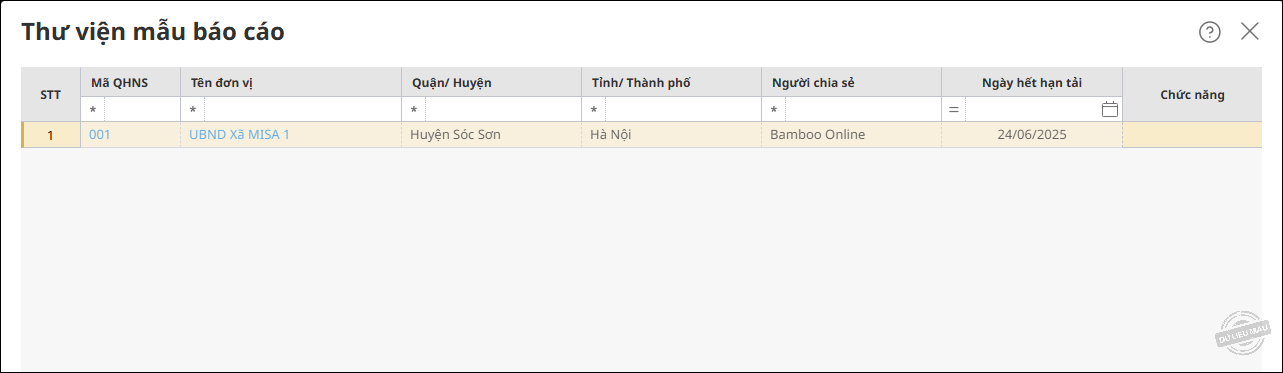The image size is (1283, 373).
Task: Open filter operator for Người chia sẻ column
Action: click(773, 110)
